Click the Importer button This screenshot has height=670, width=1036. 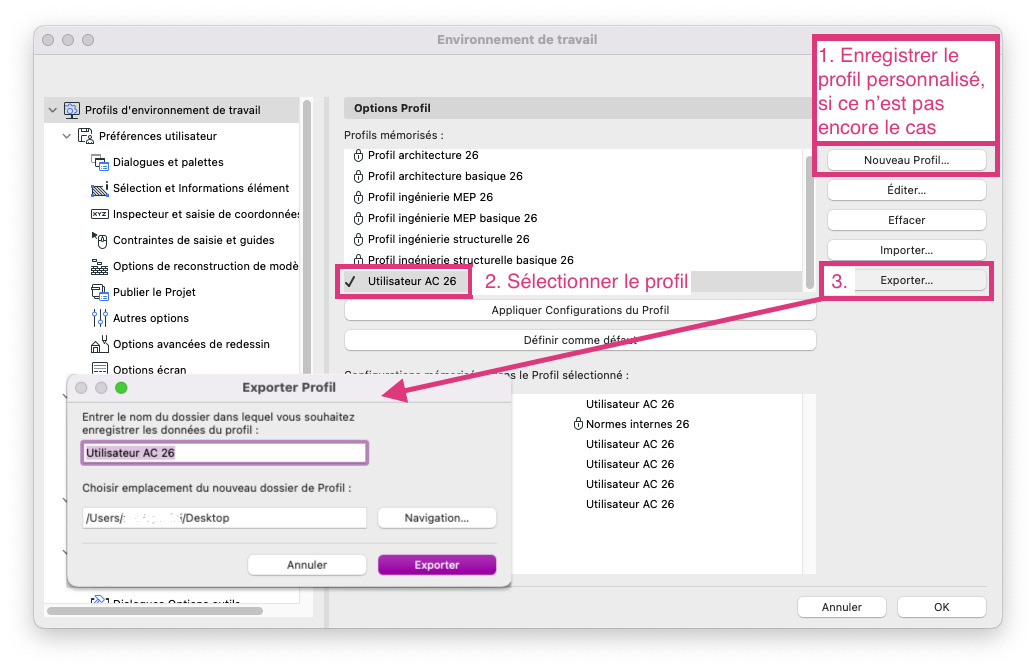coord(906,250)
